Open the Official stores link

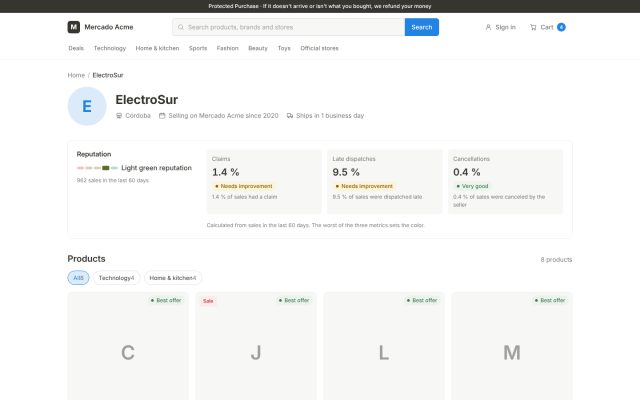pos(319,48)
